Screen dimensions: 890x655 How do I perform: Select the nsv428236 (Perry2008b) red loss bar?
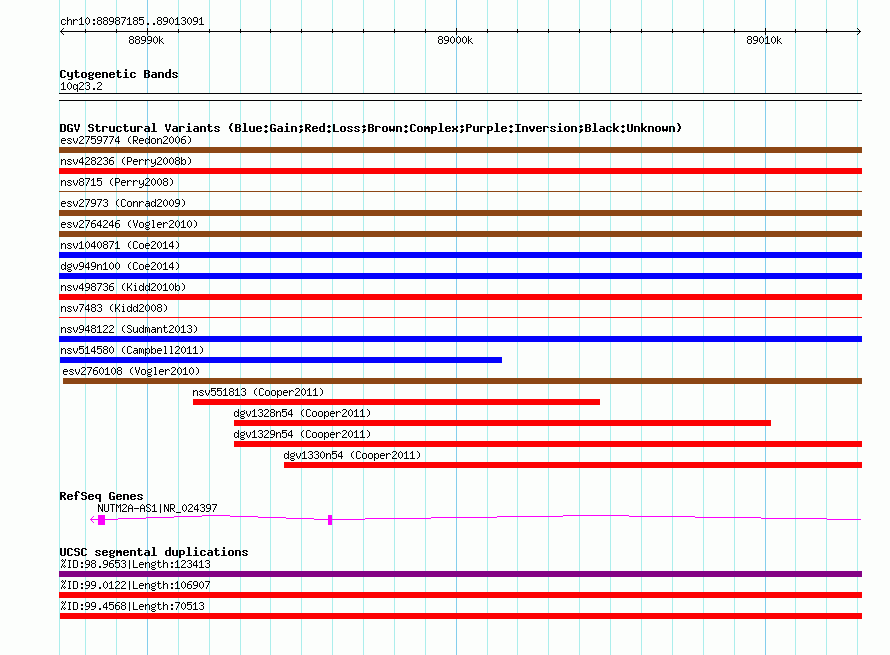tap(460, 171)
